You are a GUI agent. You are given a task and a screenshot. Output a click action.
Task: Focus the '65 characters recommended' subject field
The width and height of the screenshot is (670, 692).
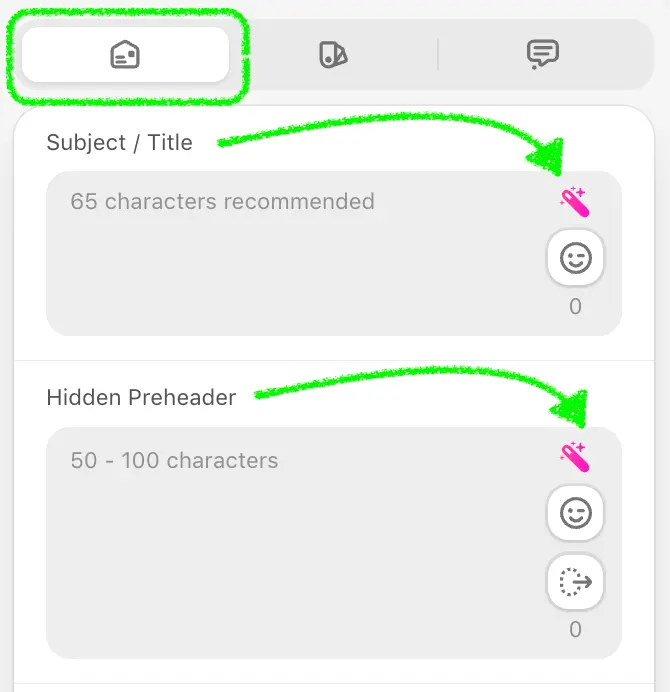(334, 253)
